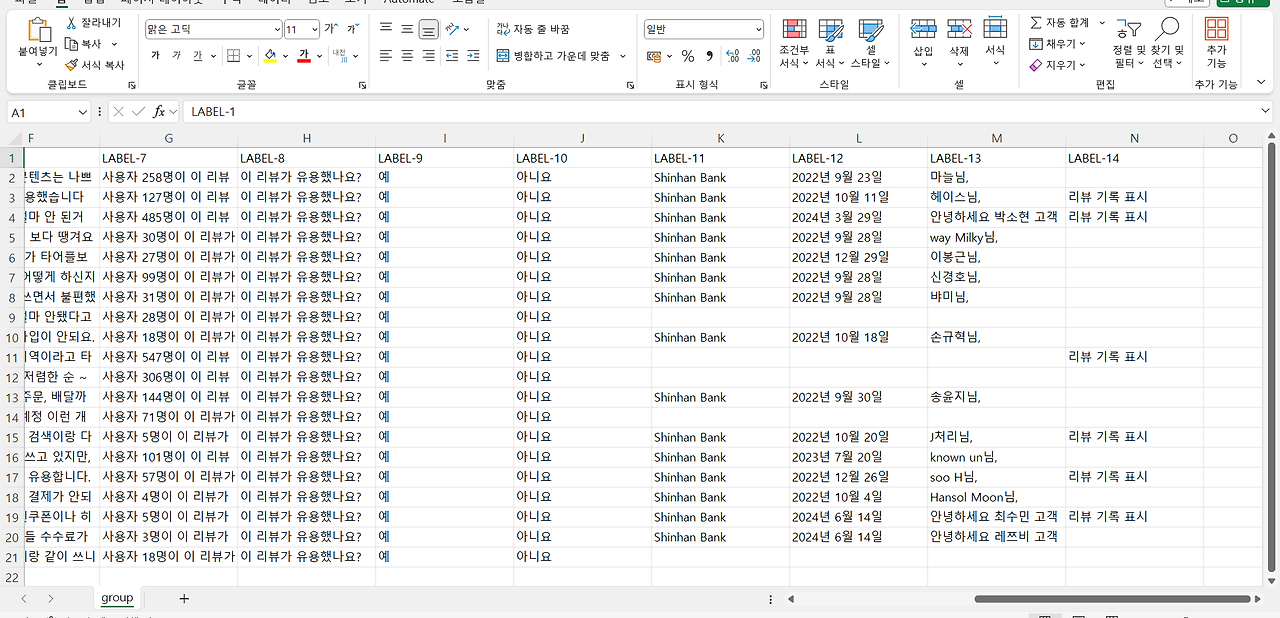Apply comma style number format

[710, 56]
